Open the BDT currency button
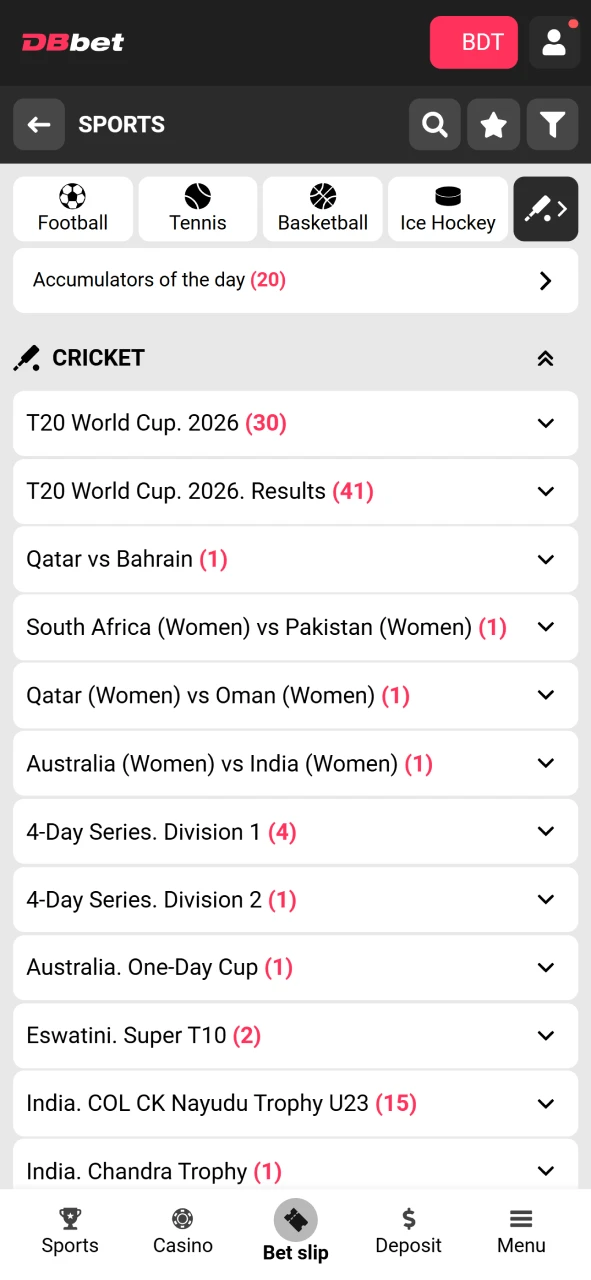Image resolution: width=591 pixels, height=1280 pixels. pyautogui.click(x=473, y=42)
